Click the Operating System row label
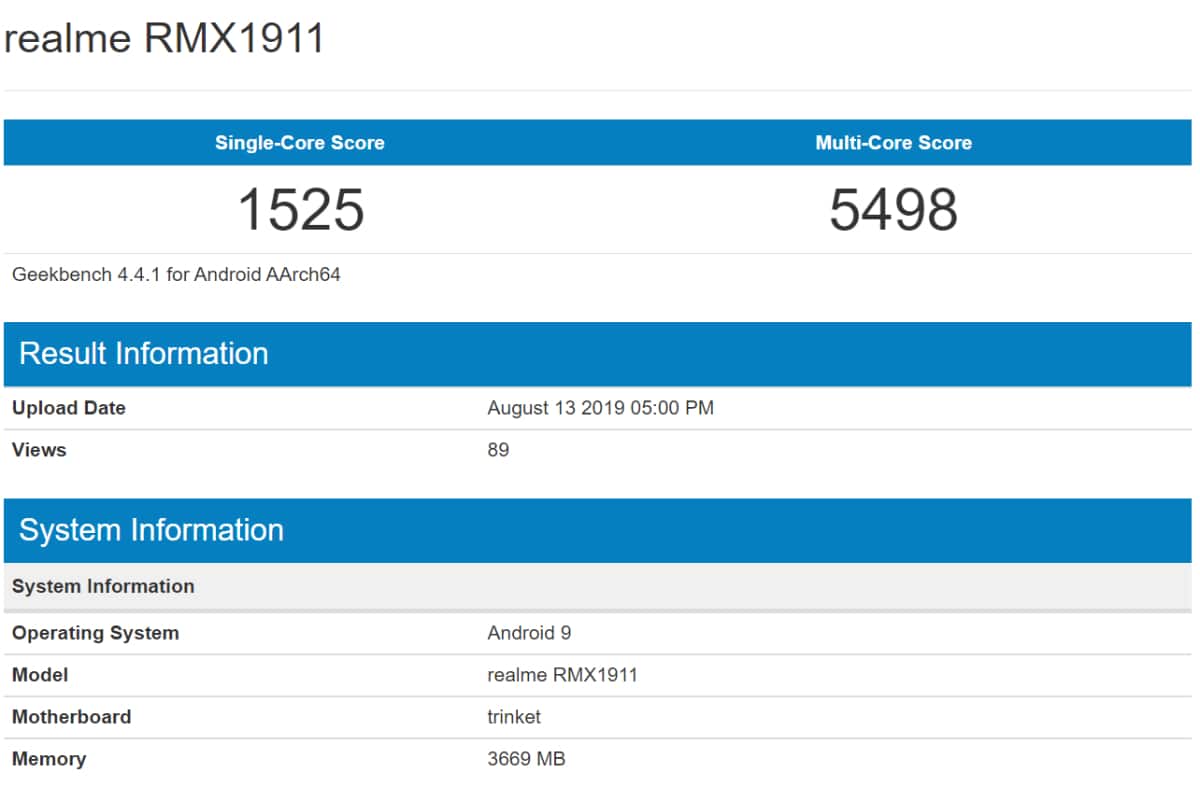Viewport: 1200px width, 800px height. click(x=95, y=633)
